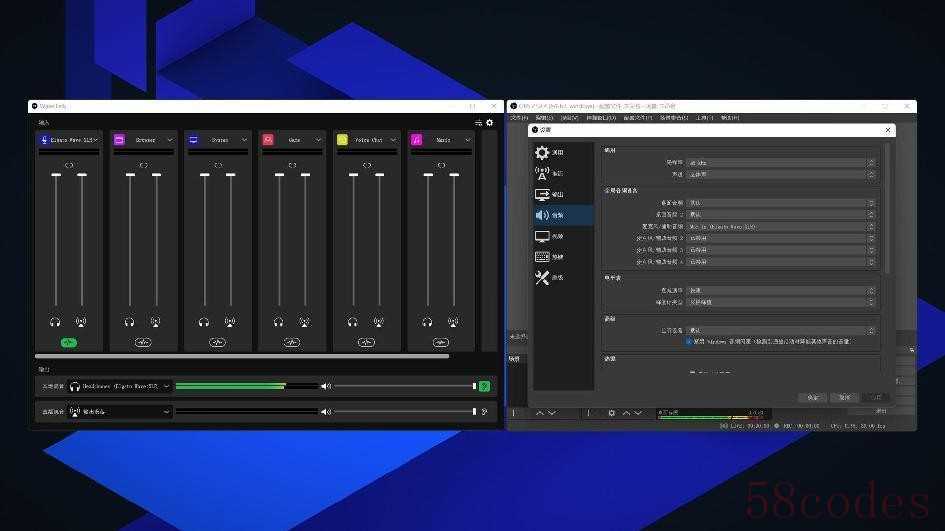Click the red Game channel icon
Image resolution: width=945 pixels, height=531 pixels.
(x=268, y=140)
